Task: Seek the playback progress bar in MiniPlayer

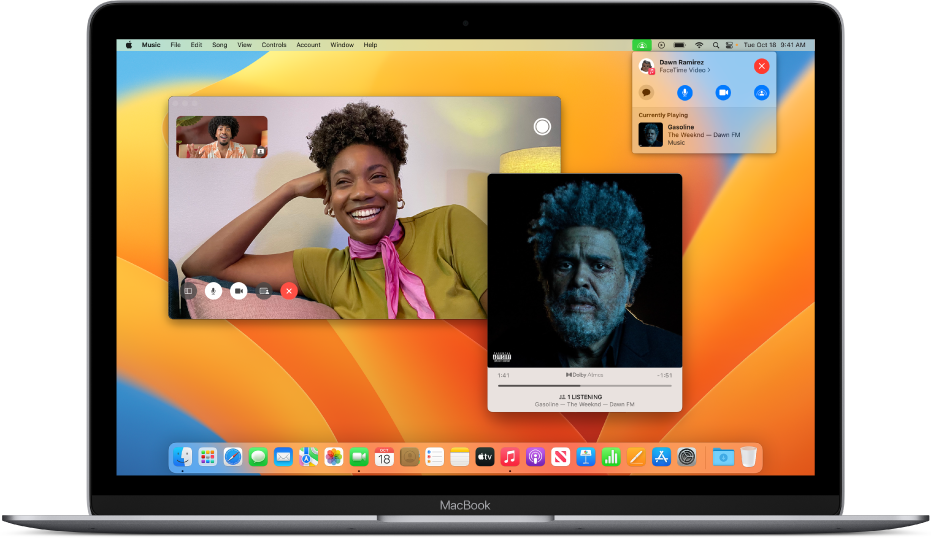Action: point(585,386)
